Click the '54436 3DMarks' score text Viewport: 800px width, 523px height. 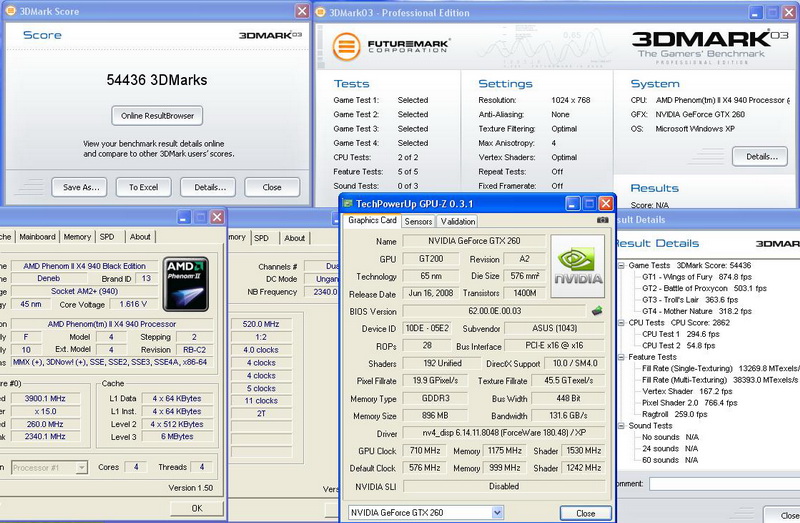point(157,80)
